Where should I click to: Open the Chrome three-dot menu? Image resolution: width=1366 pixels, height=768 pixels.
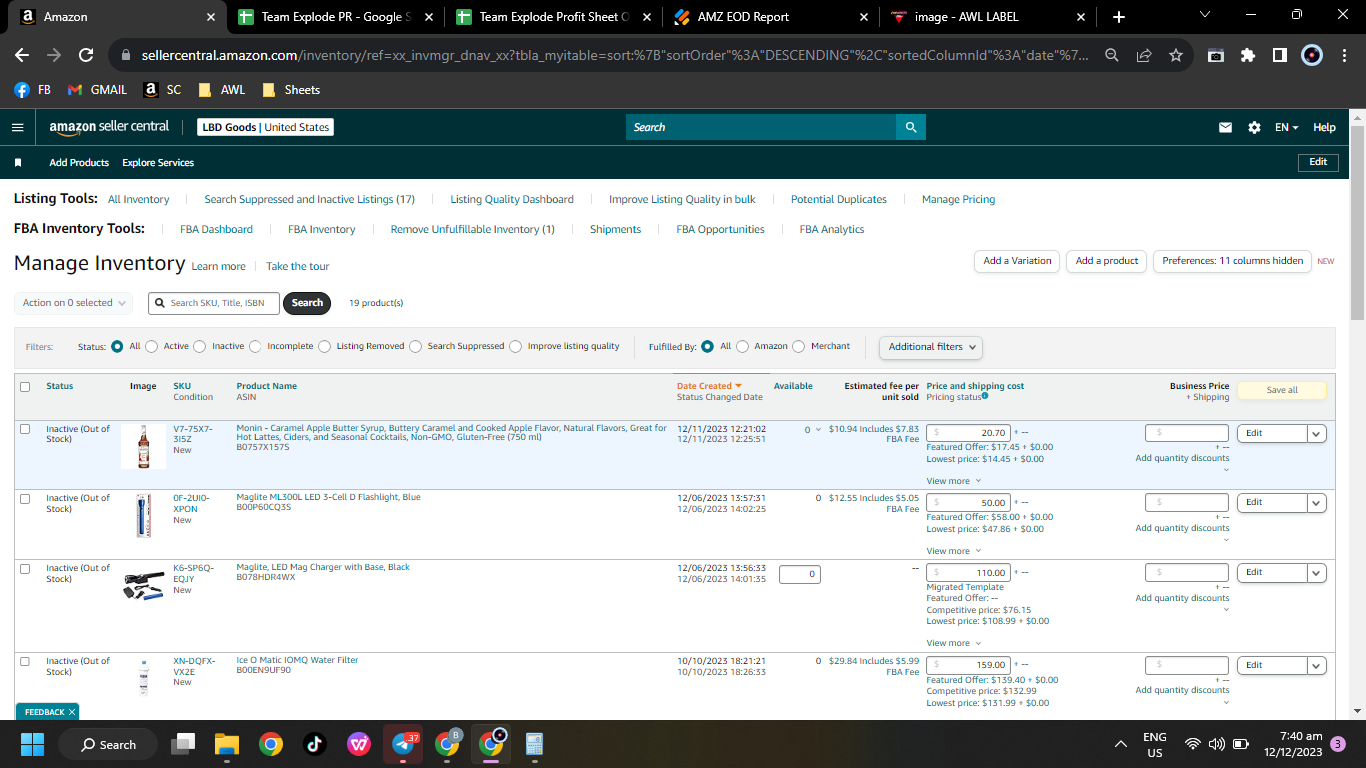1344,55
